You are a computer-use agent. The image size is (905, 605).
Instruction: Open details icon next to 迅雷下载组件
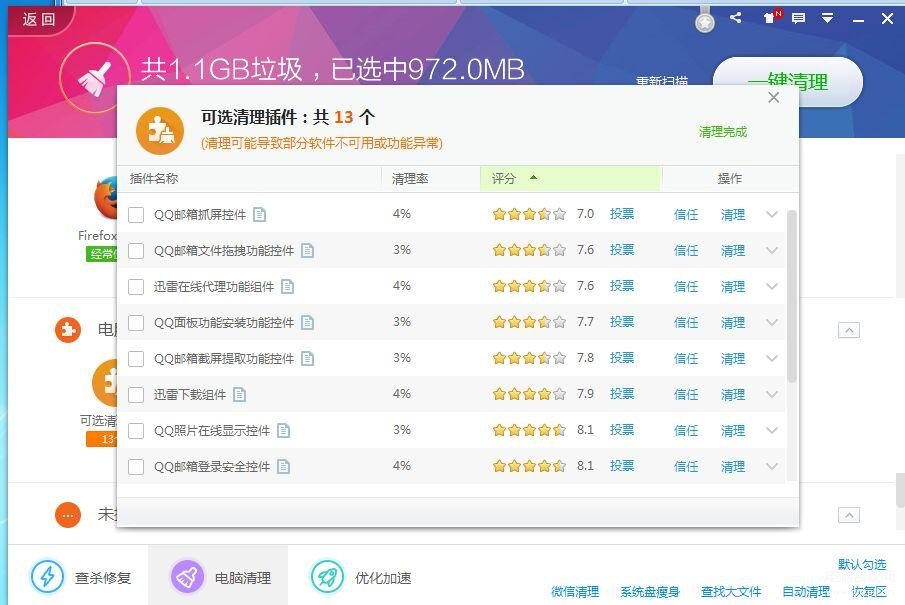[x=240, y=394]
